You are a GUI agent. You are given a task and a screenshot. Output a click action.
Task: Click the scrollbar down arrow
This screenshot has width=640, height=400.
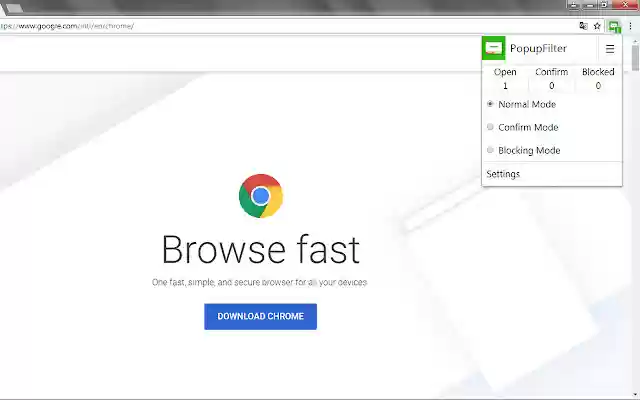(636, 394)
